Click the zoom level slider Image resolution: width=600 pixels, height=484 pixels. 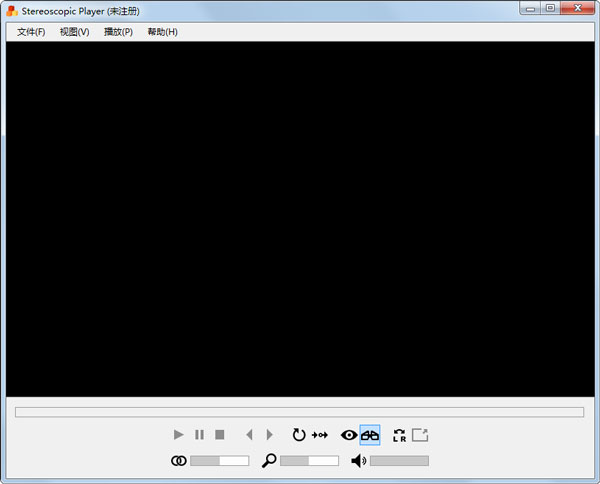tap(309, 461)
